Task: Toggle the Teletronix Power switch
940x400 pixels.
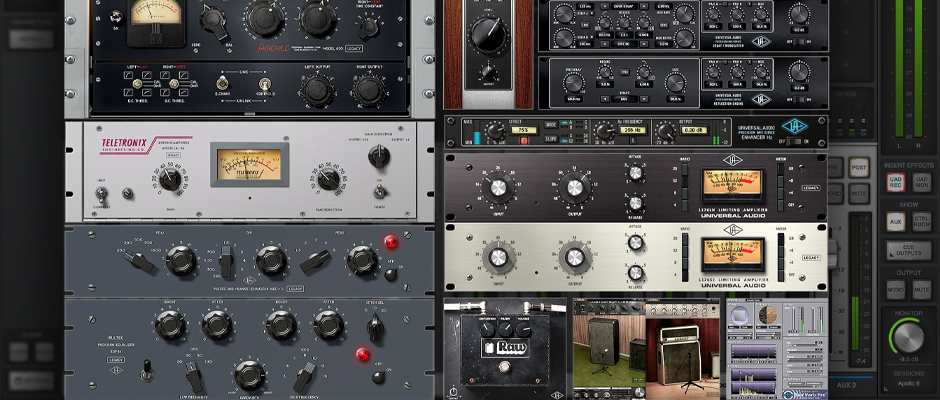Action: point(379,191)
